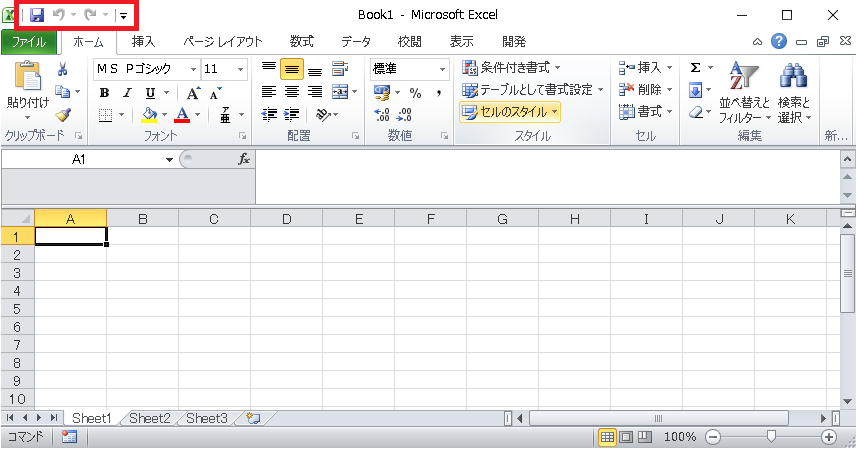Apply percent style

pyautogui.click(x=415, y=93)
